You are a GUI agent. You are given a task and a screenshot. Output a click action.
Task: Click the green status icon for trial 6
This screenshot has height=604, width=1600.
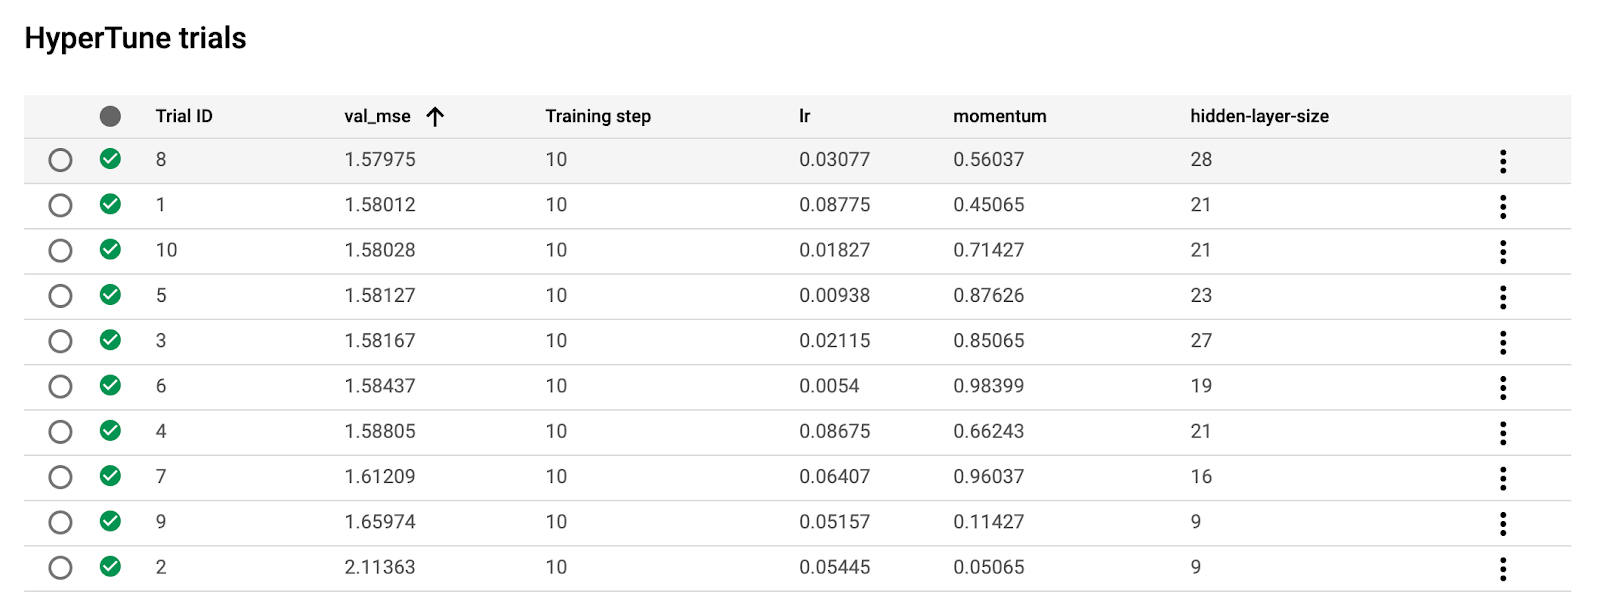click(x=110, y=385)
